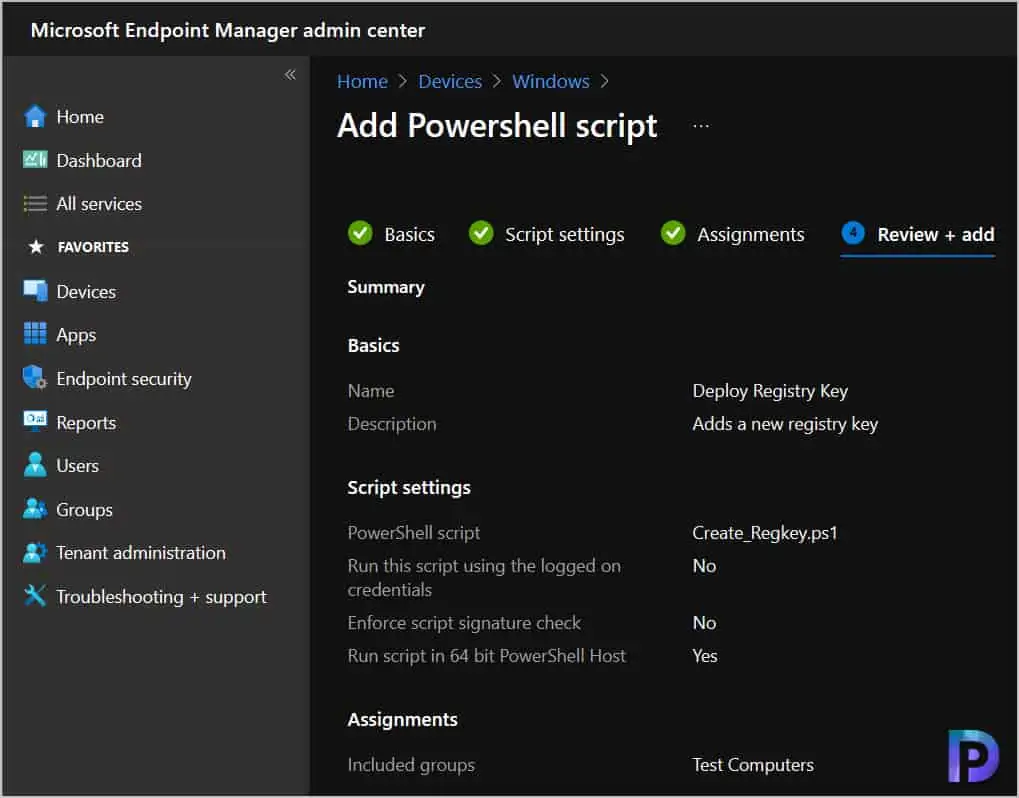Click 'Run script in 64 bit PowerShell Host' label
Viewport: 1019px width, 798px height.
tap(486, 656)
